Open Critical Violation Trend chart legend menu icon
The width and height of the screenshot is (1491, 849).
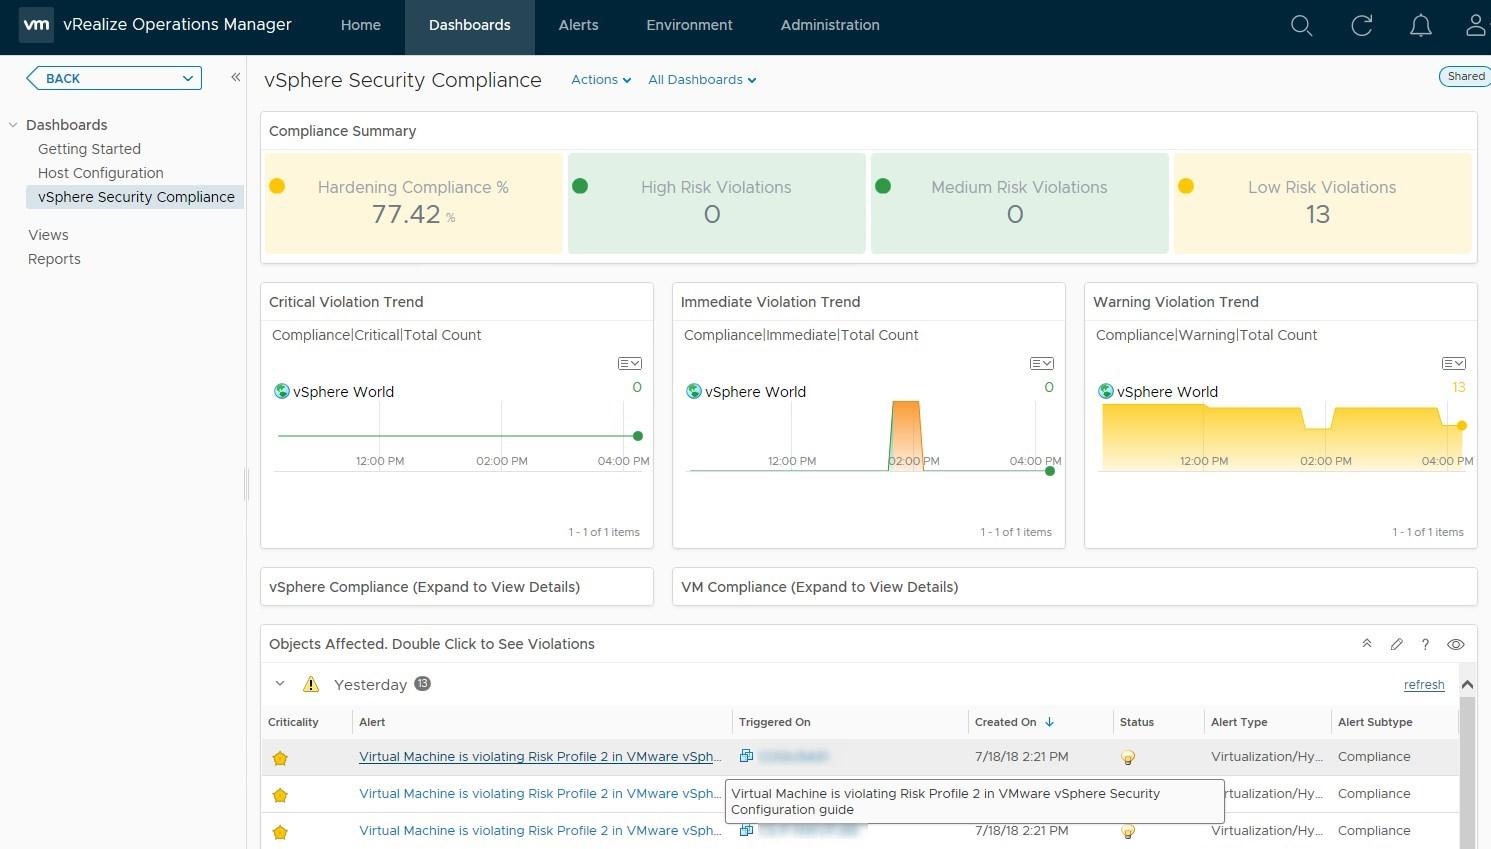629,363
